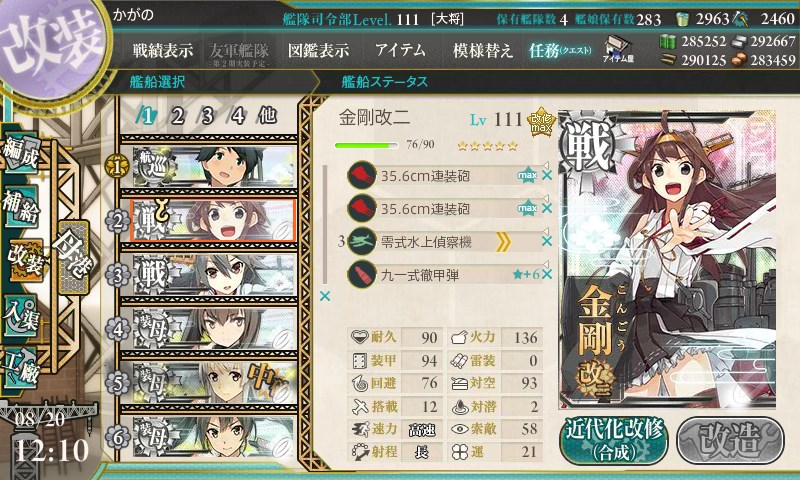Open the 補給 resupply sidebar icon
Screen dimensions: 800x480
(x=22, y=205)
